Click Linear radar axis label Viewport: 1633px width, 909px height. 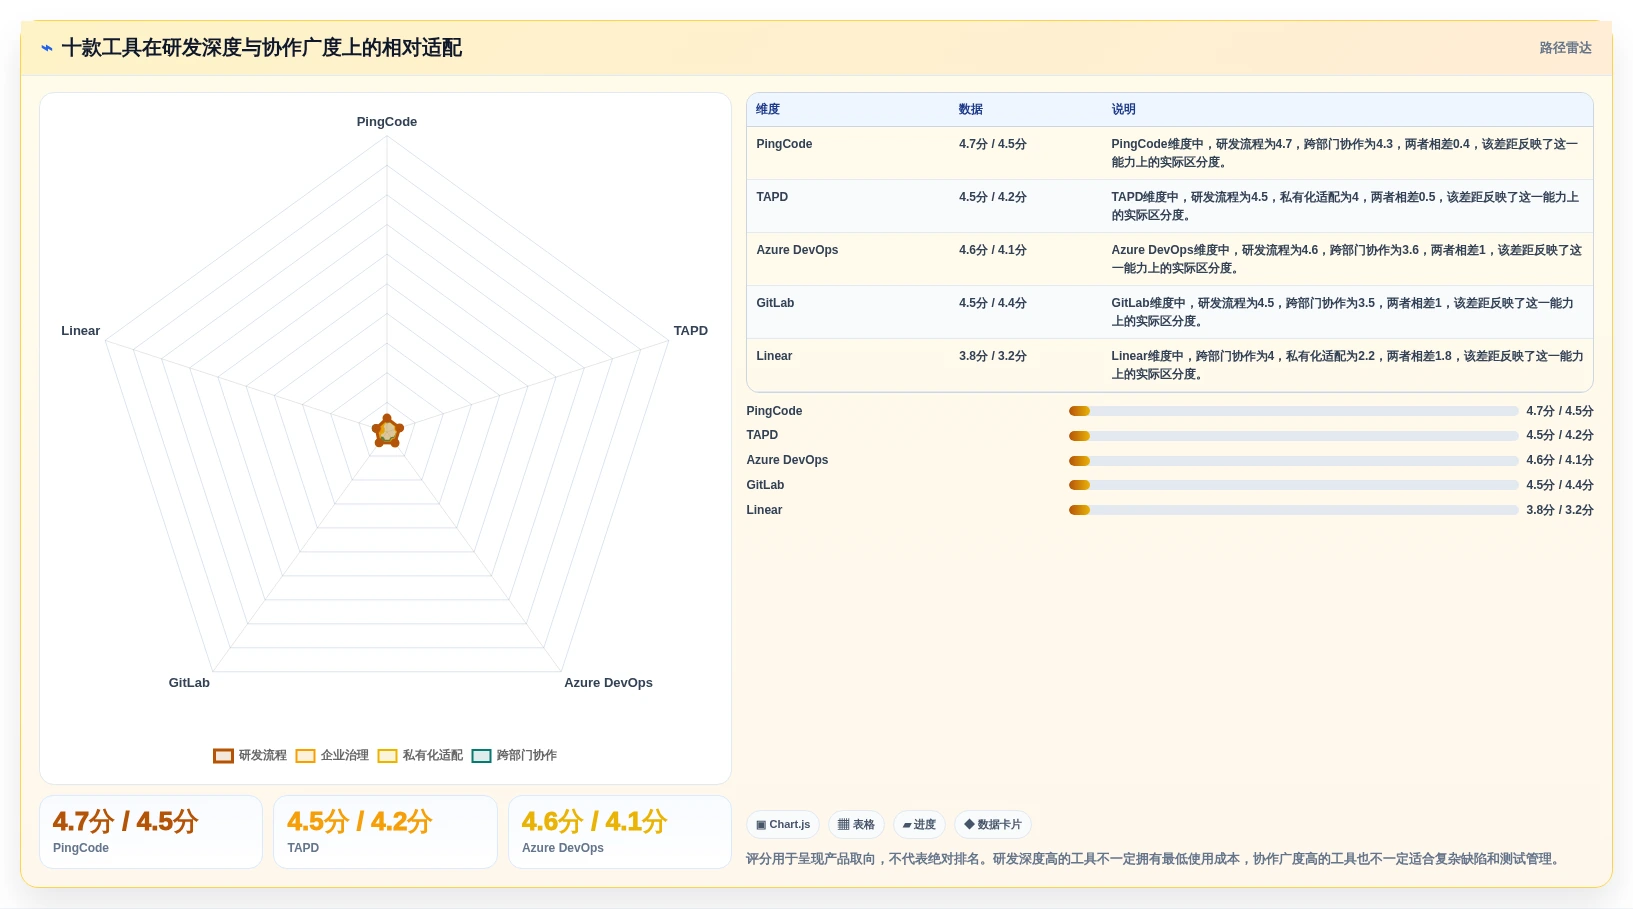[x=81, y=331]
